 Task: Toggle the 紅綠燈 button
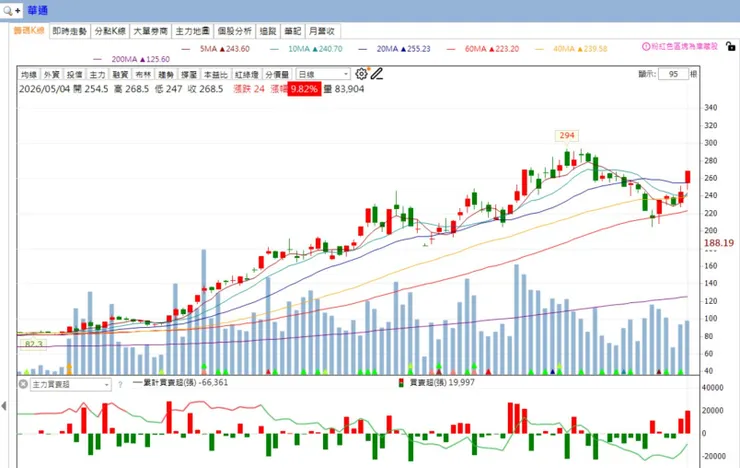[x=246, y=75]
